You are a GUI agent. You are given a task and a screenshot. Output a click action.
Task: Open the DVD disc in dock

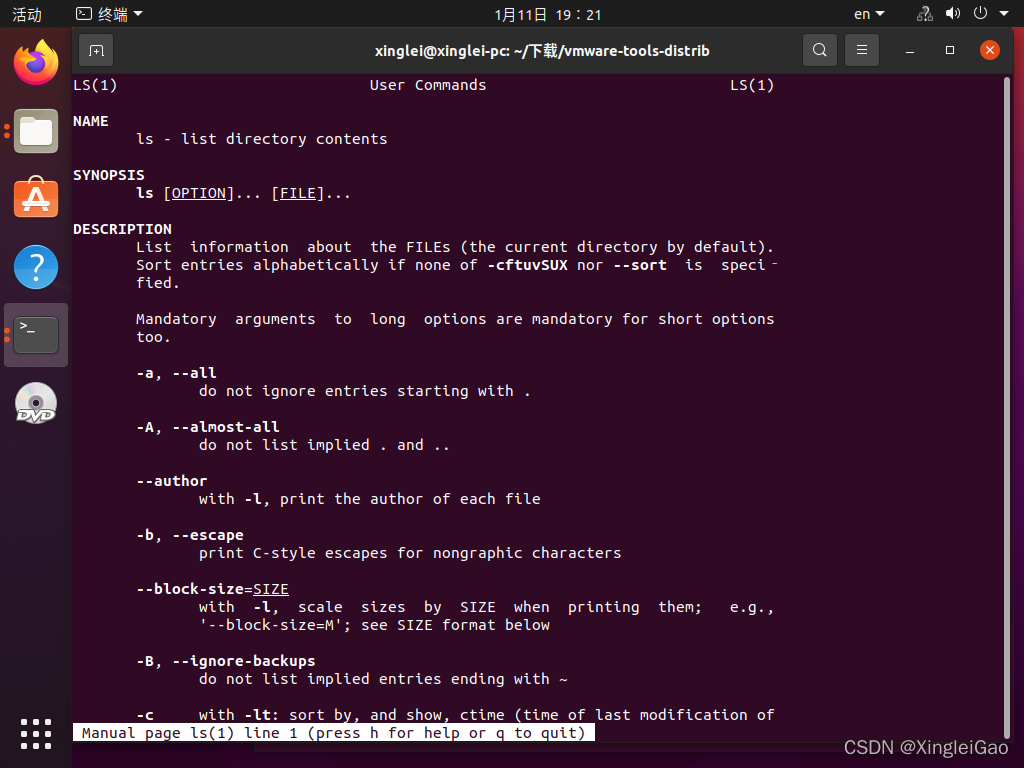[x=36, y=404]
